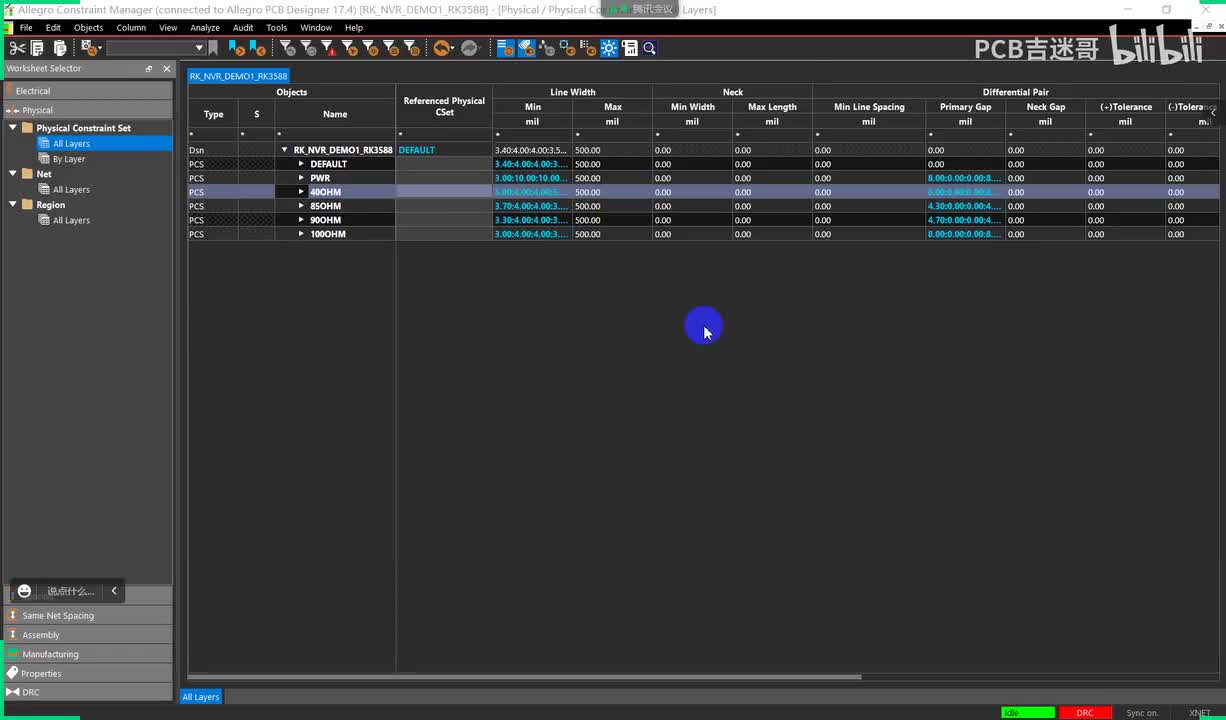Go to the previous bookmark icon

coord(257,48)
